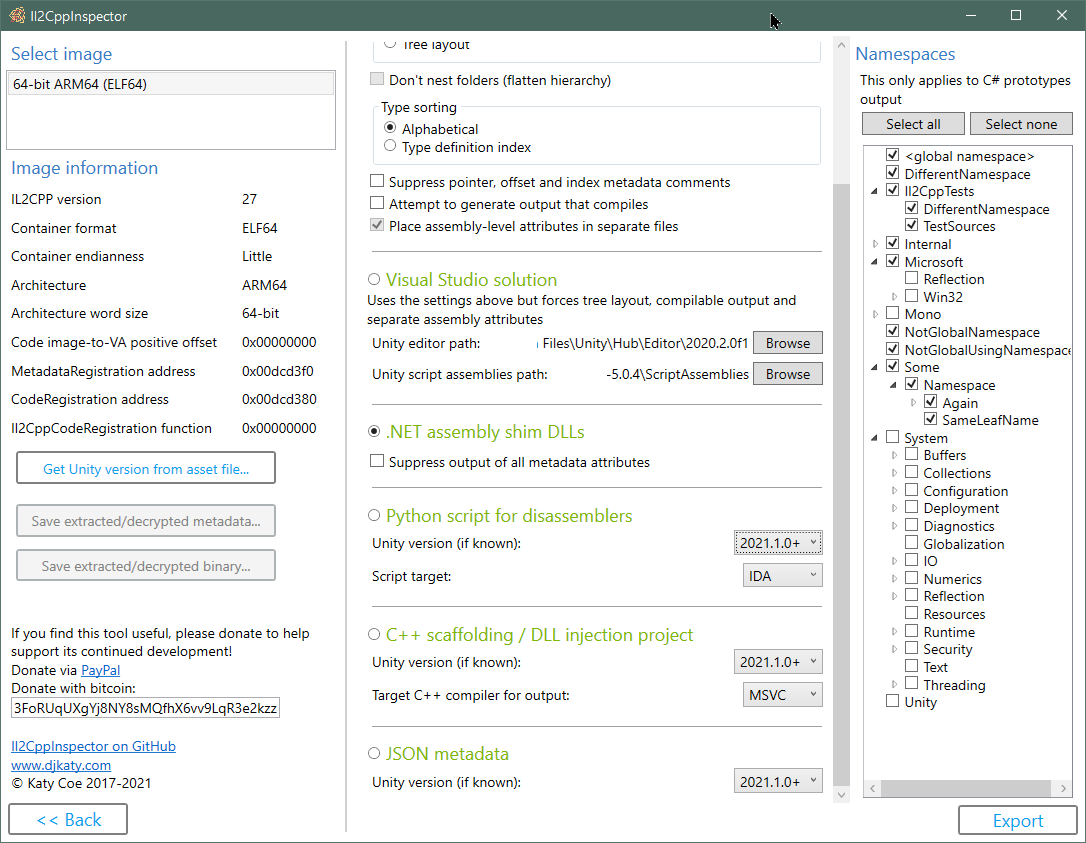1086x843 pixels.
Task: Check "Attempt to generate output that compiles"
Action: pos(377,203)
